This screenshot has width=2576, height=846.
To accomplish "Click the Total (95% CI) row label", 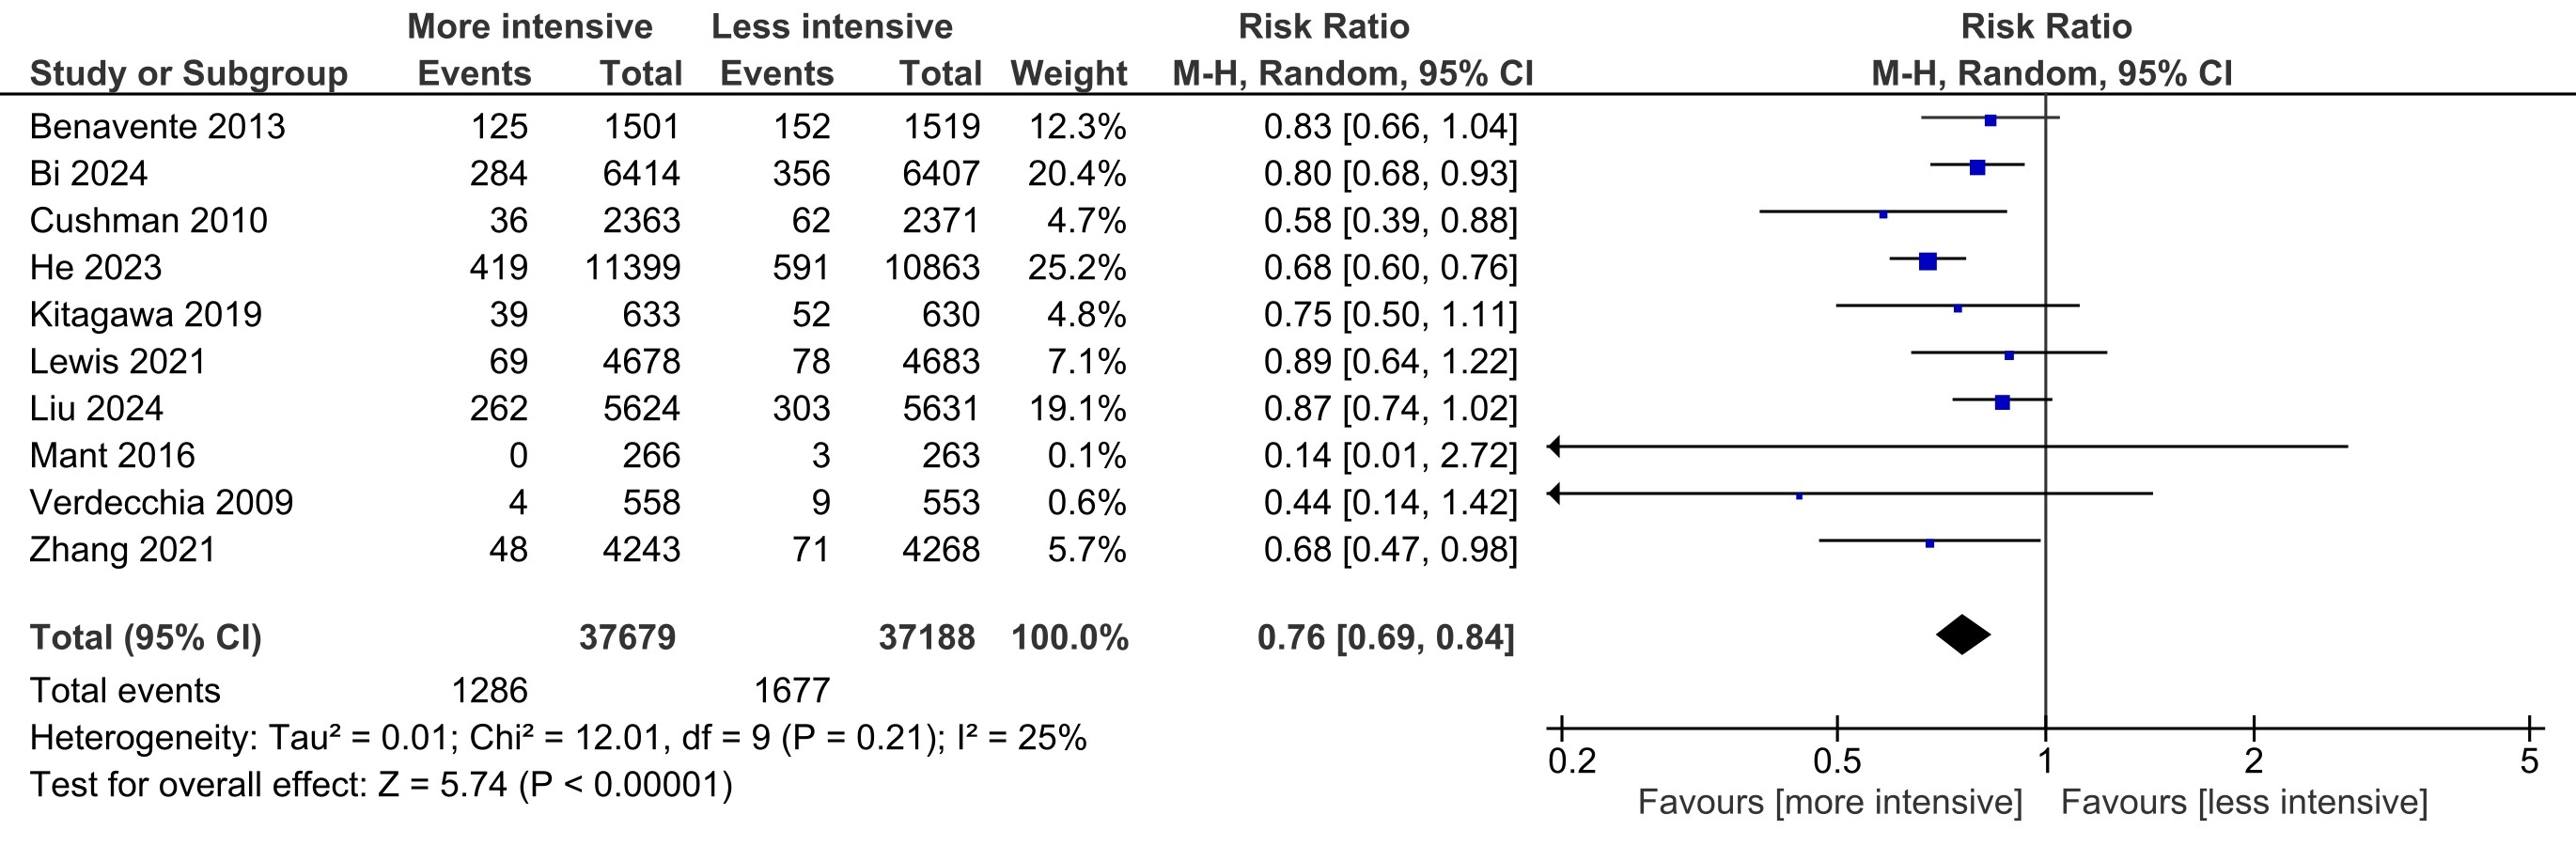I will [145, 638].
